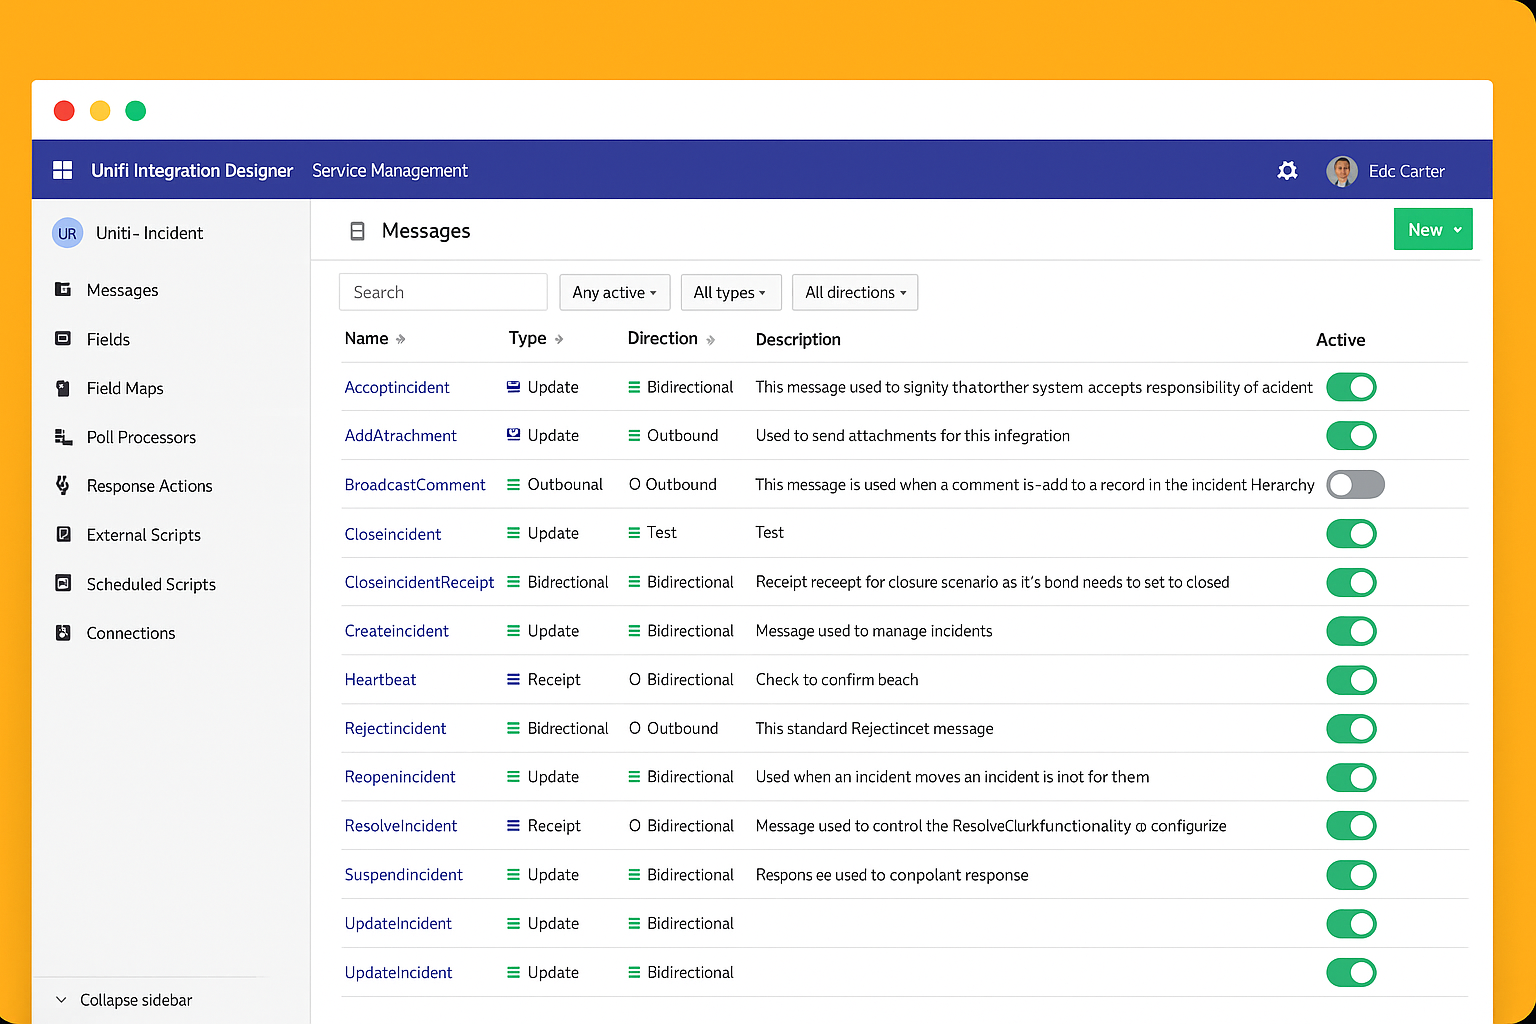The width and height of the screenshot is (1536, 1024).
Task: Click the Connections sidebar icon
Action: point(63,632)
